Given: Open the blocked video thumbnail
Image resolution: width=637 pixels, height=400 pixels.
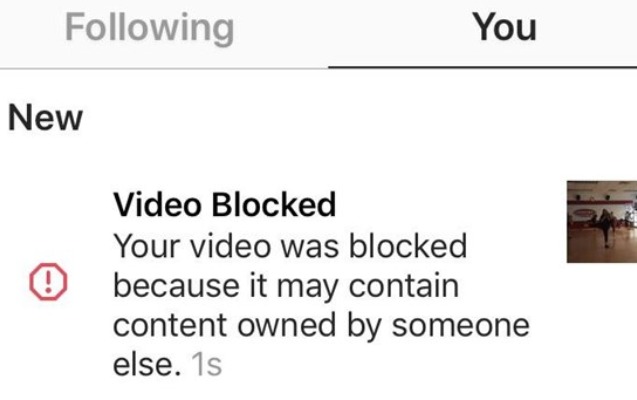Looking at the screenshot, I should [602, 222].
